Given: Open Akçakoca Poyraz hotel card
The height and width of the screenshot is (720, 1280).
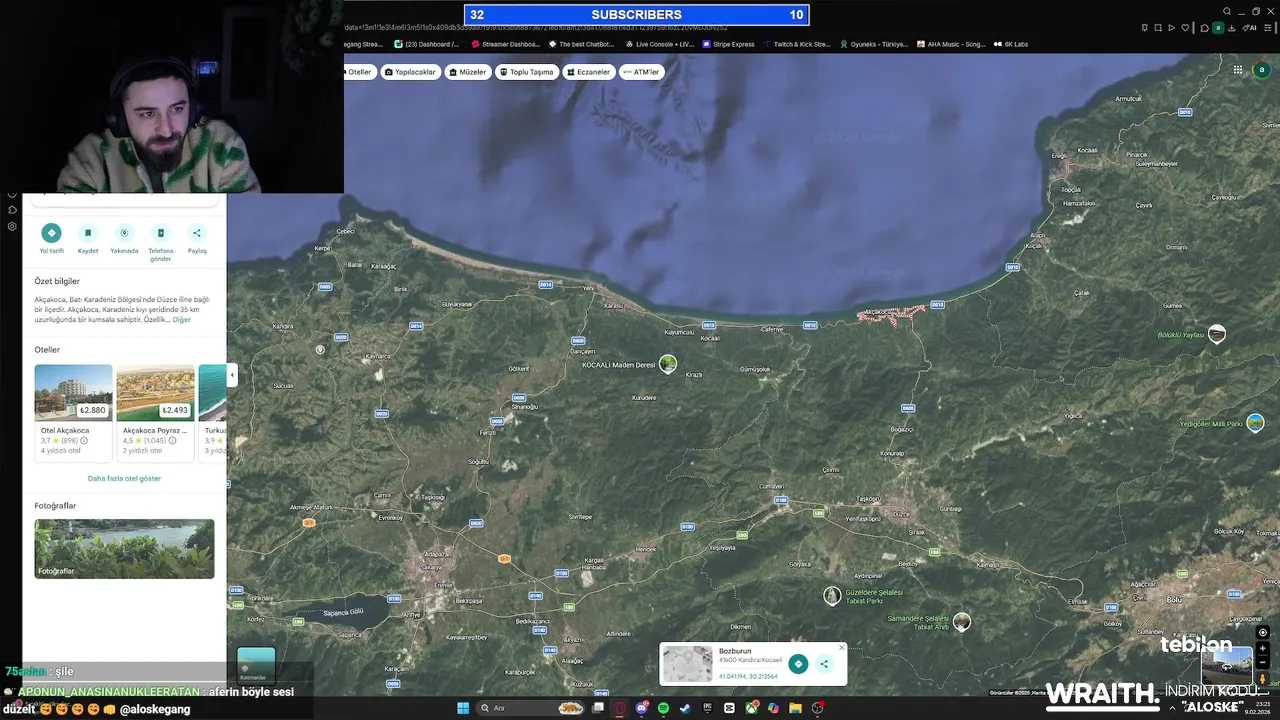Looking at the screenshot, I should coord(155,413).
